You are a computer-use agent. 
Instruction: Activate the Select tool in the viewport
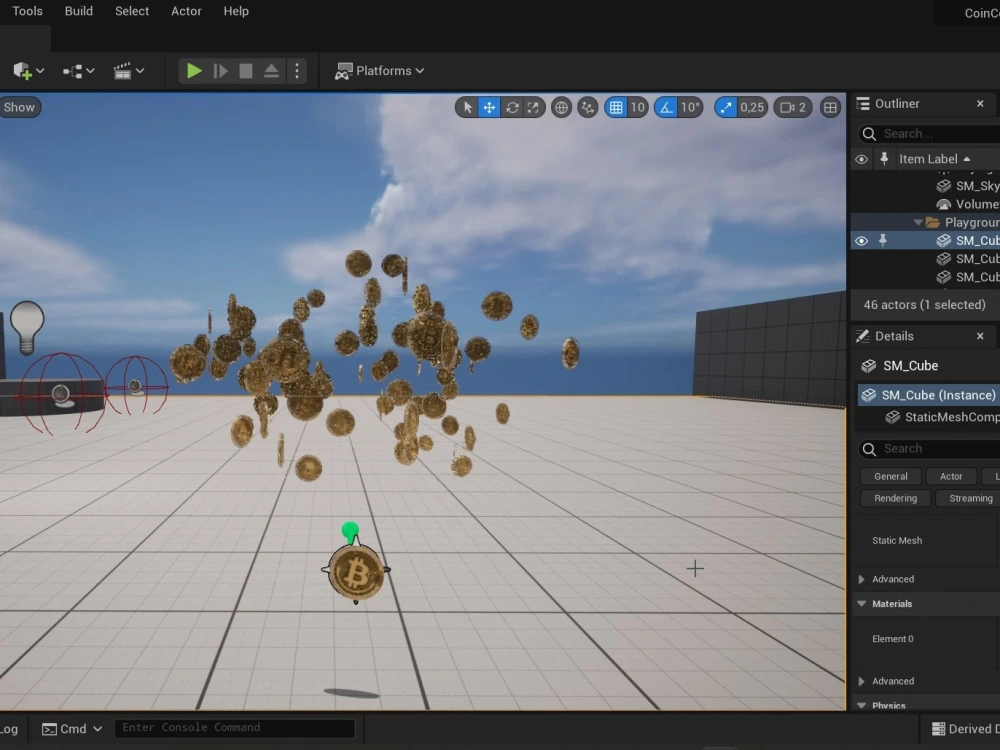(x=467, y=107)
